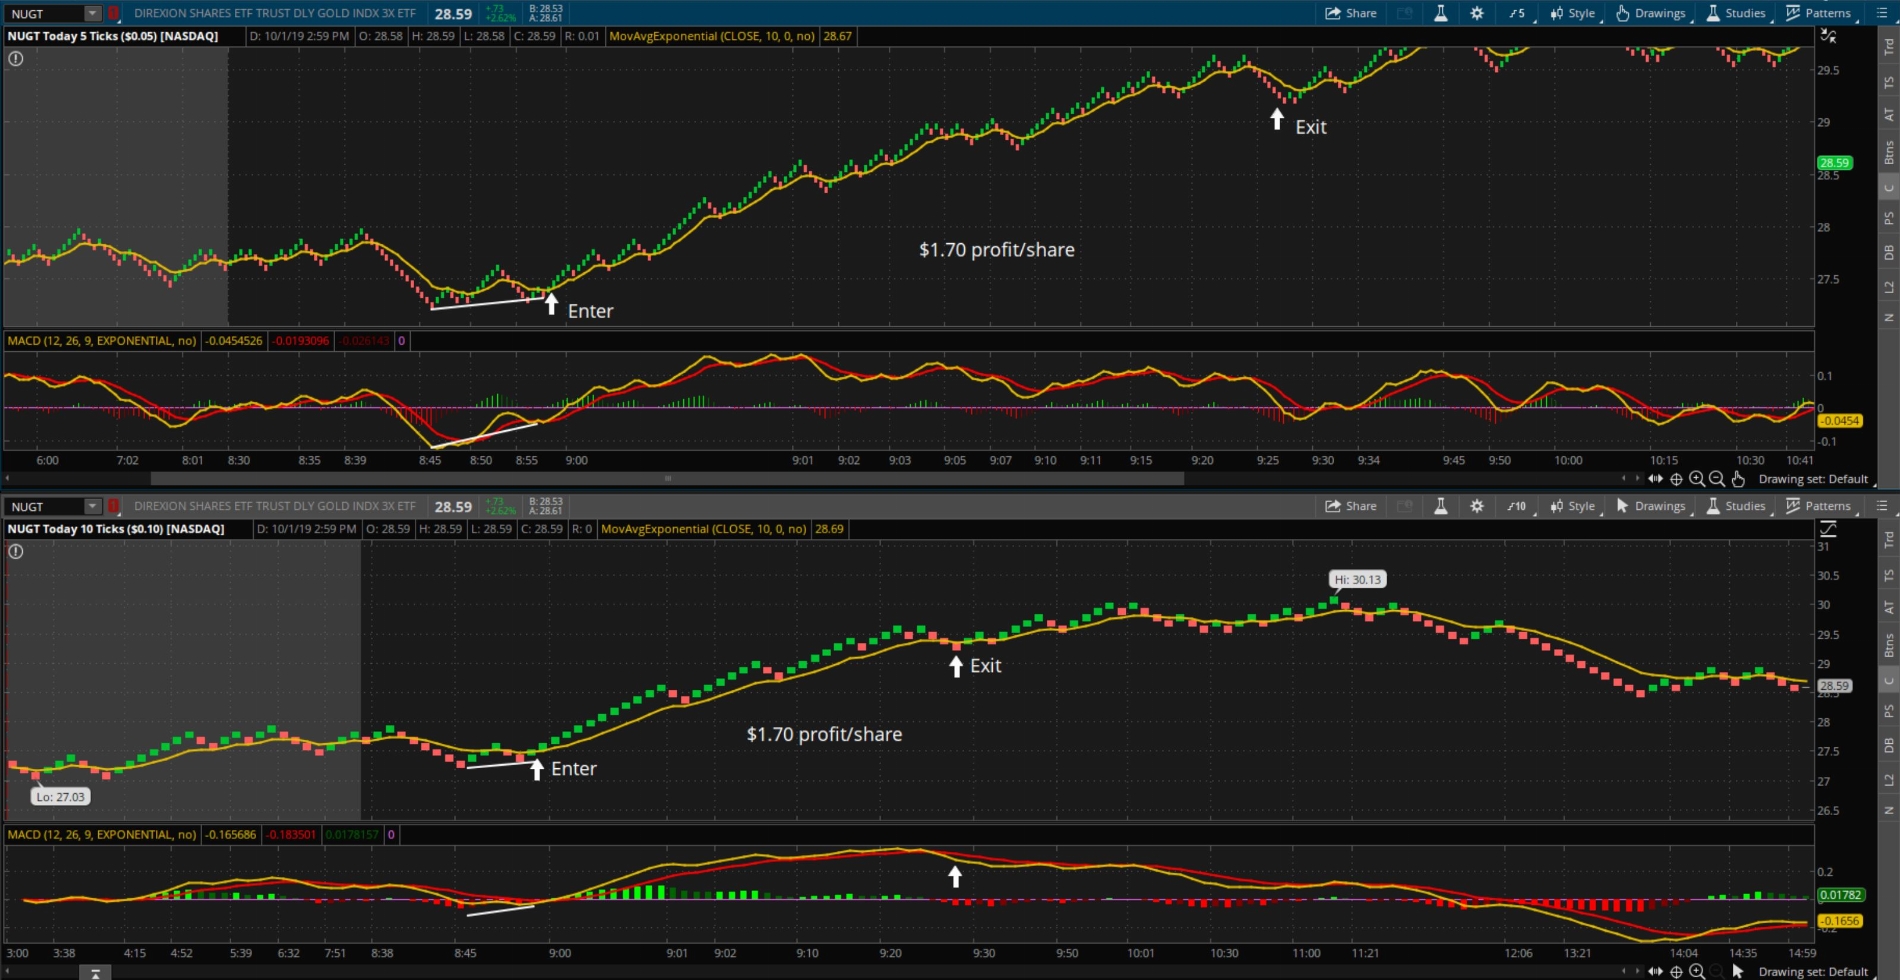Viewport: 1900px width, 980px height.
Task: Open Edit Studies flask icon on 5 Ticks chart
Action: tap(1441, 13)
